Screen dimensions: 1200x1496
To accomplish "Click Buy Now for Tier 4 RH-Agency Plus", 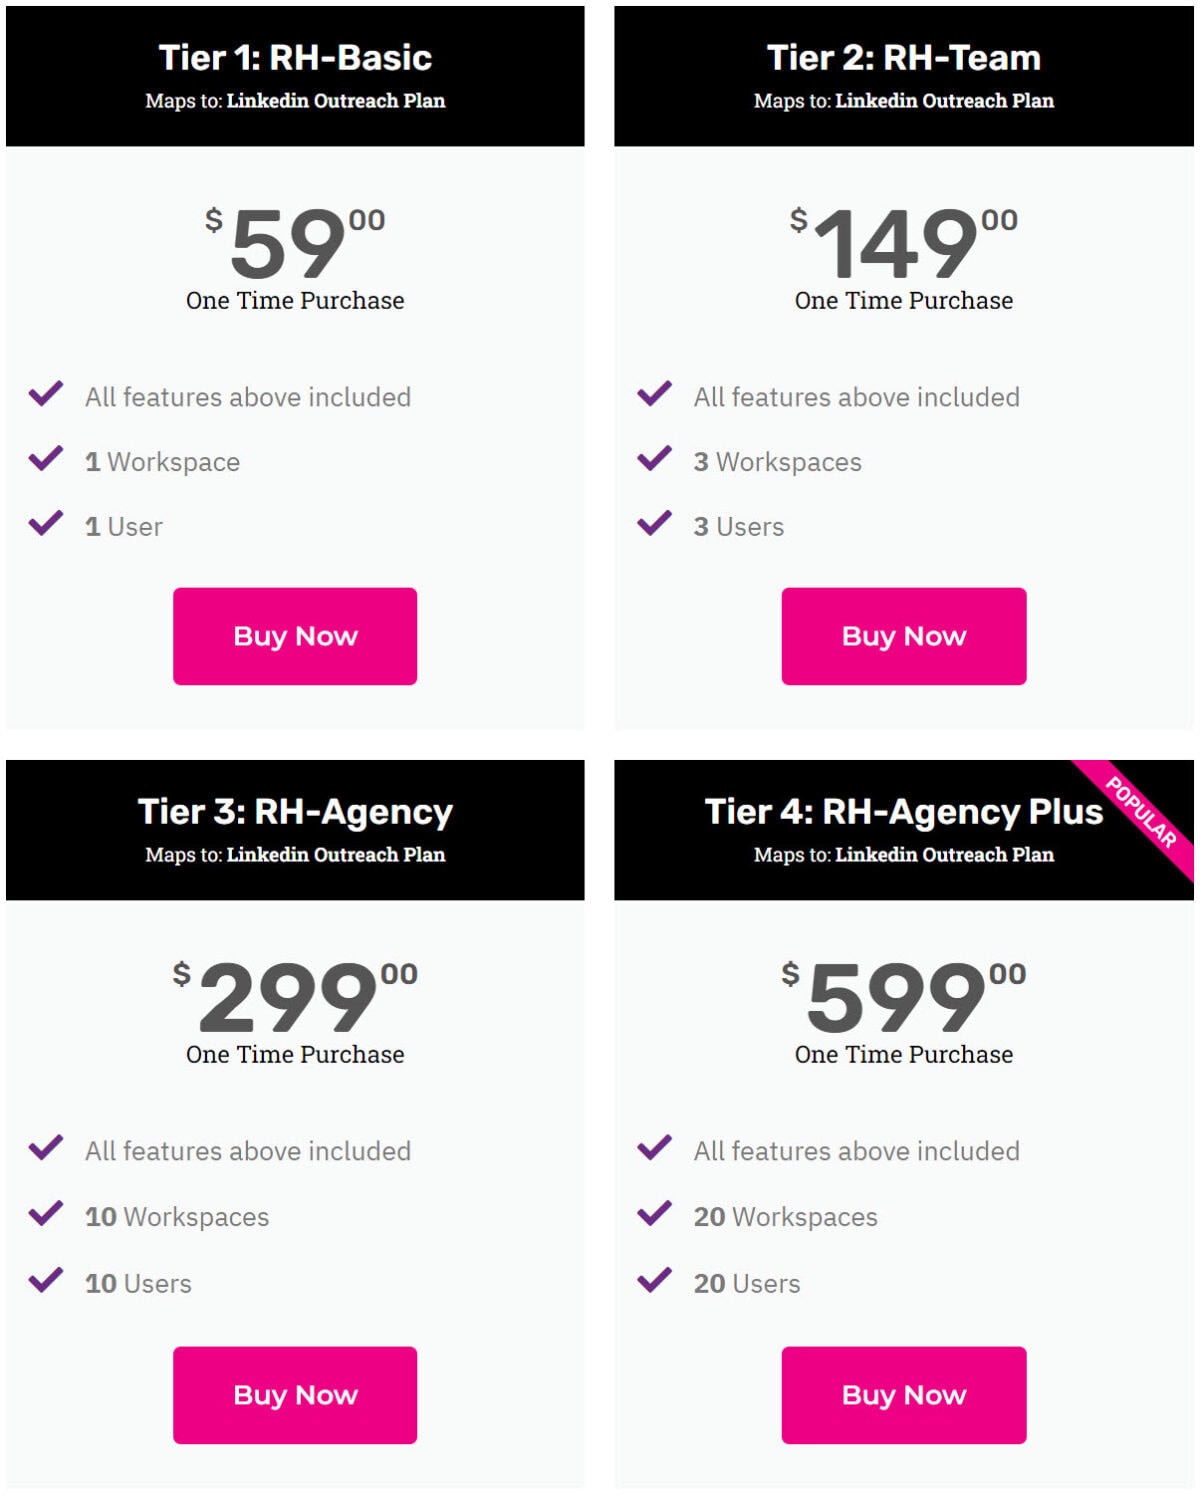I will tap(904, 1395).
